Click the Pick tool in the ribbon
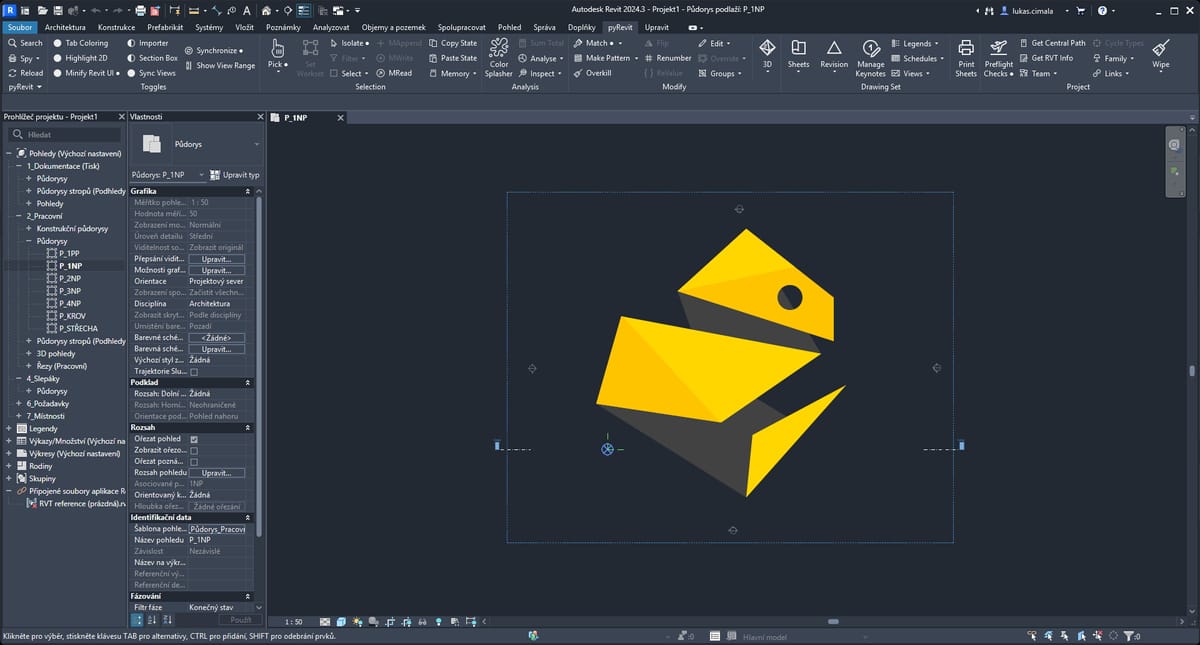This screenshot has height=645, width=1200. pos(276,50)
